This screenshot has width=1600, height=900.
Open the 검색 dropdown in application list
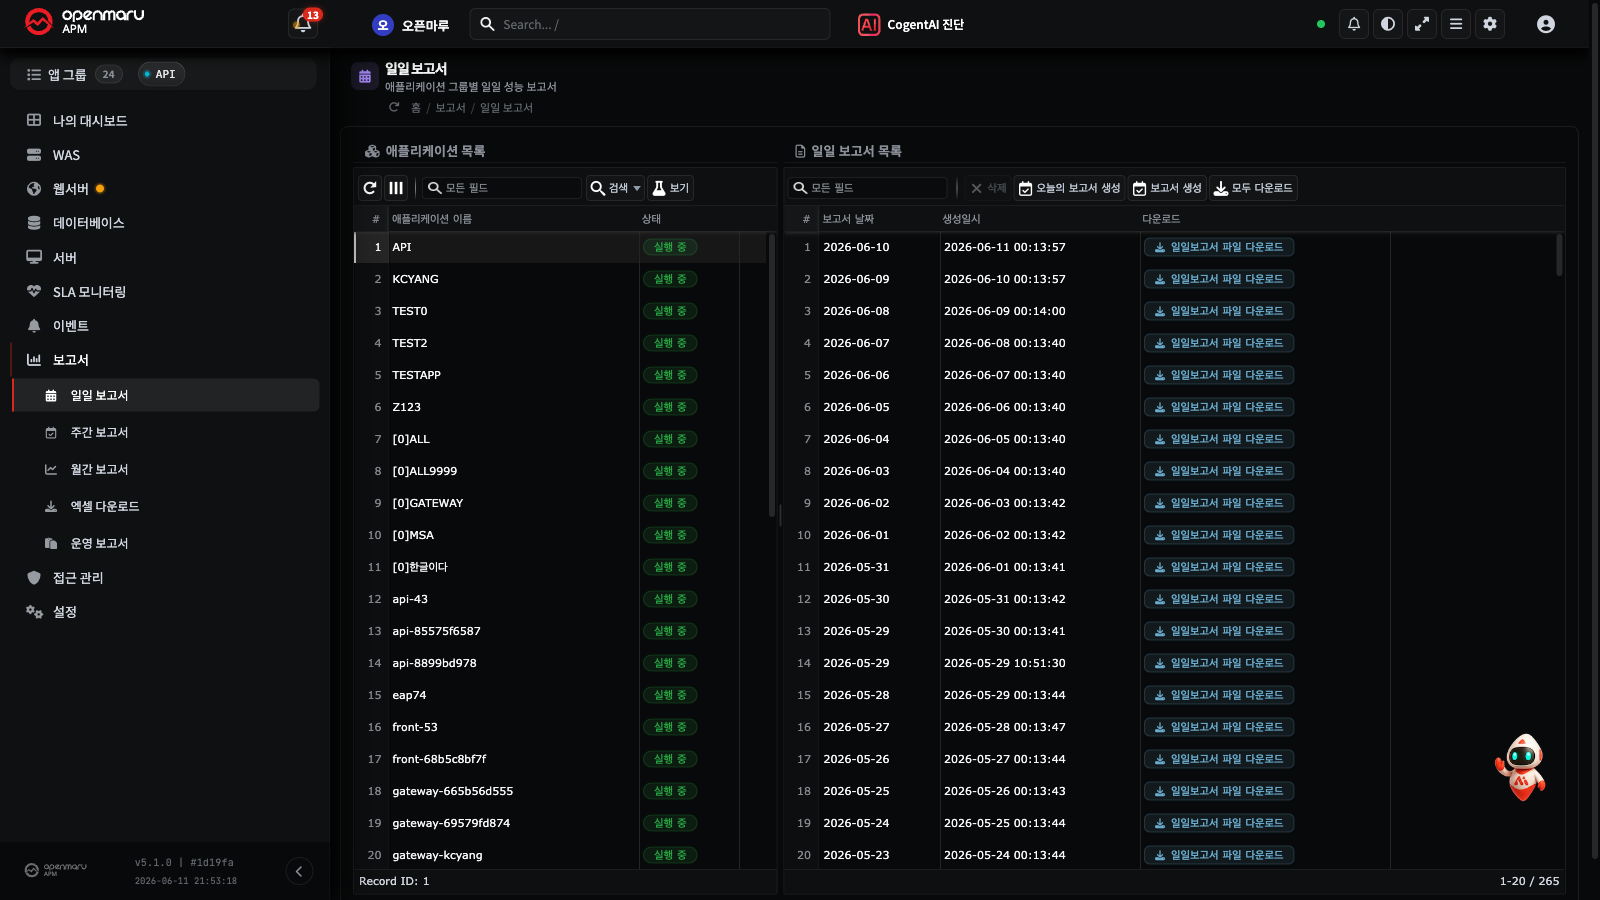pyautogui.click(x=615, y=188)
